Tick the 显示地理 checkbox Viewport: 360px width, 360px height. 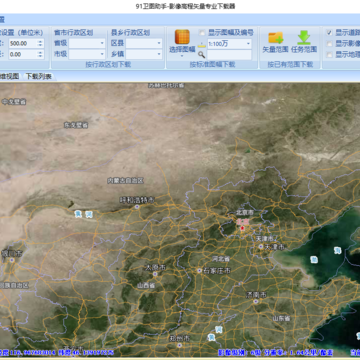pyautogui.click(x=329, y=55)
